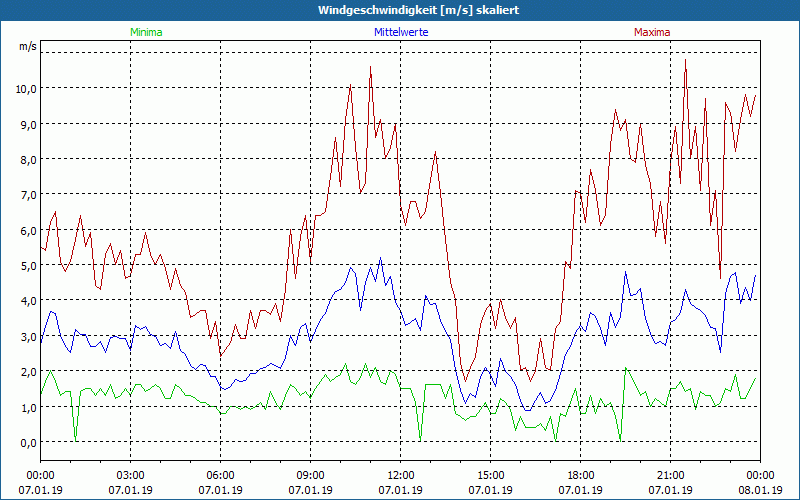Click the 5,0 y-axis value
The height and width of the screenshot is (500, 800).
29,265
